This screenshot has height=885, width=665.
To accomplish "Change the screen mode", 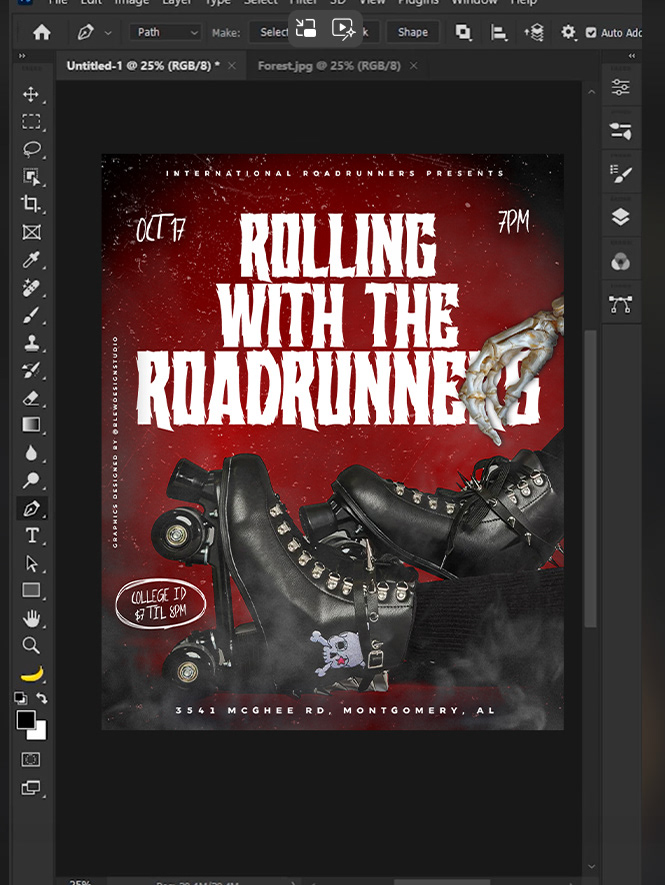I will pyautogui.click(x=31, y=788).
